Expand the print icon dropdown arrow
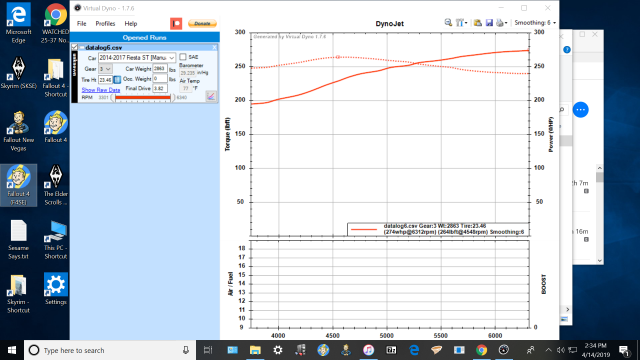The height and width of the screenshot is (360, 640). [506, 23]
